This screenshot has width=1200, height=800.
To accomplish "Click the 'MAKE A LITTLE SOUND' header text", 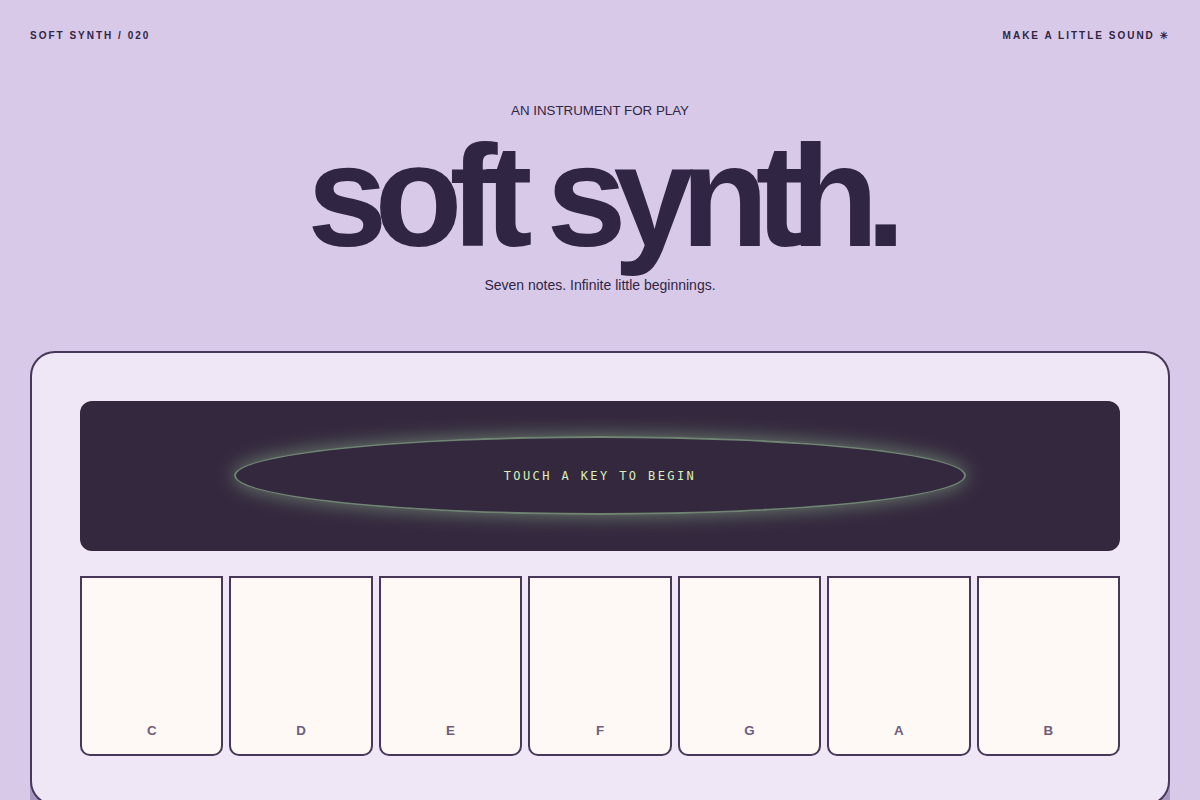I will pyautogui.click(x=1085, y=35).
